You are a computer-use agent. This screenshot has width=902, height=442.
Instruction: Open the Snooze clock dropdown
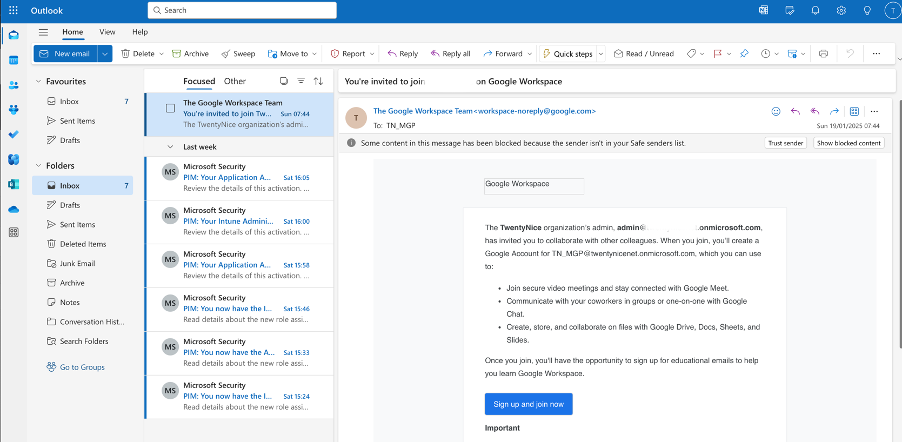coord(776,54)
